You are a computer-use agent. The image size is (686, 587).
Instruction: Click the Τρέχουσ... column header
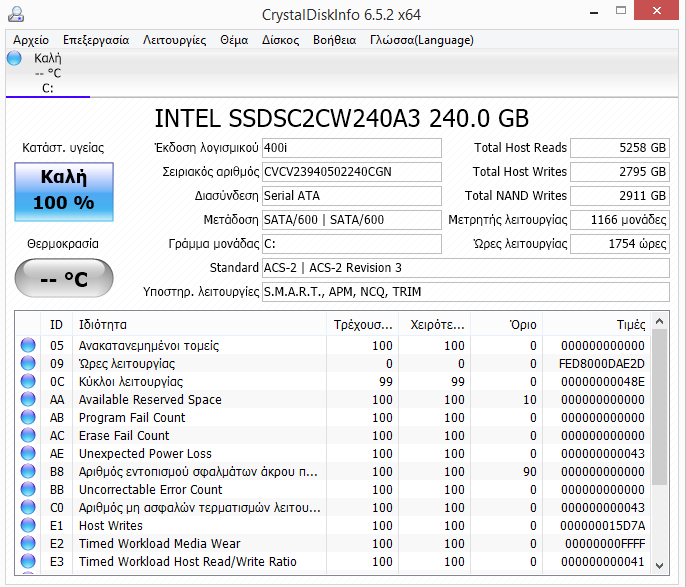[x=363, y=325]
